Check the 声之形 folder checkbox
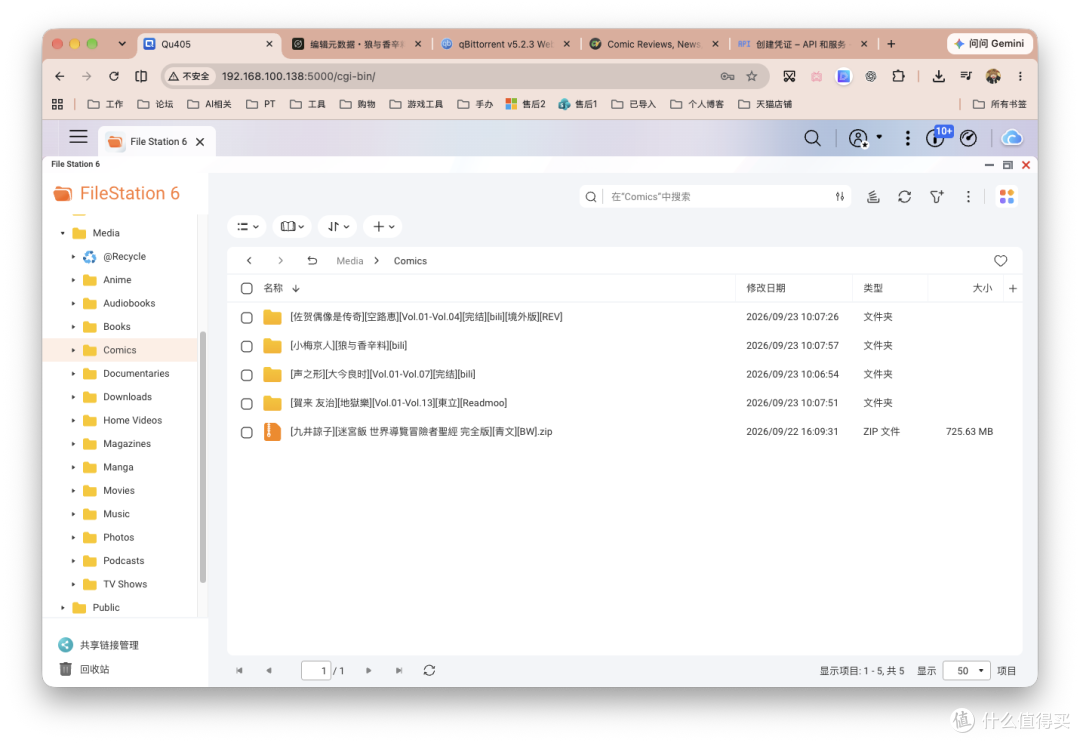 [247, 375]
